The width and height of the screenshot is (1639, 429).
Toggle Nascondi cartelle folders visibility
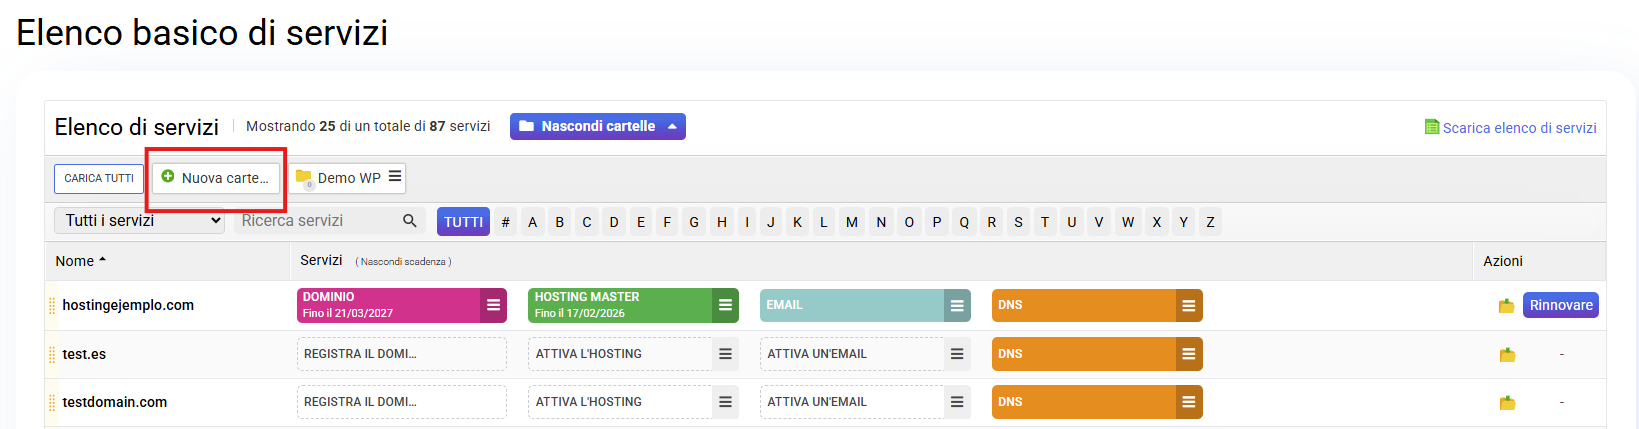pyautogui.click(x=597, y=126)
